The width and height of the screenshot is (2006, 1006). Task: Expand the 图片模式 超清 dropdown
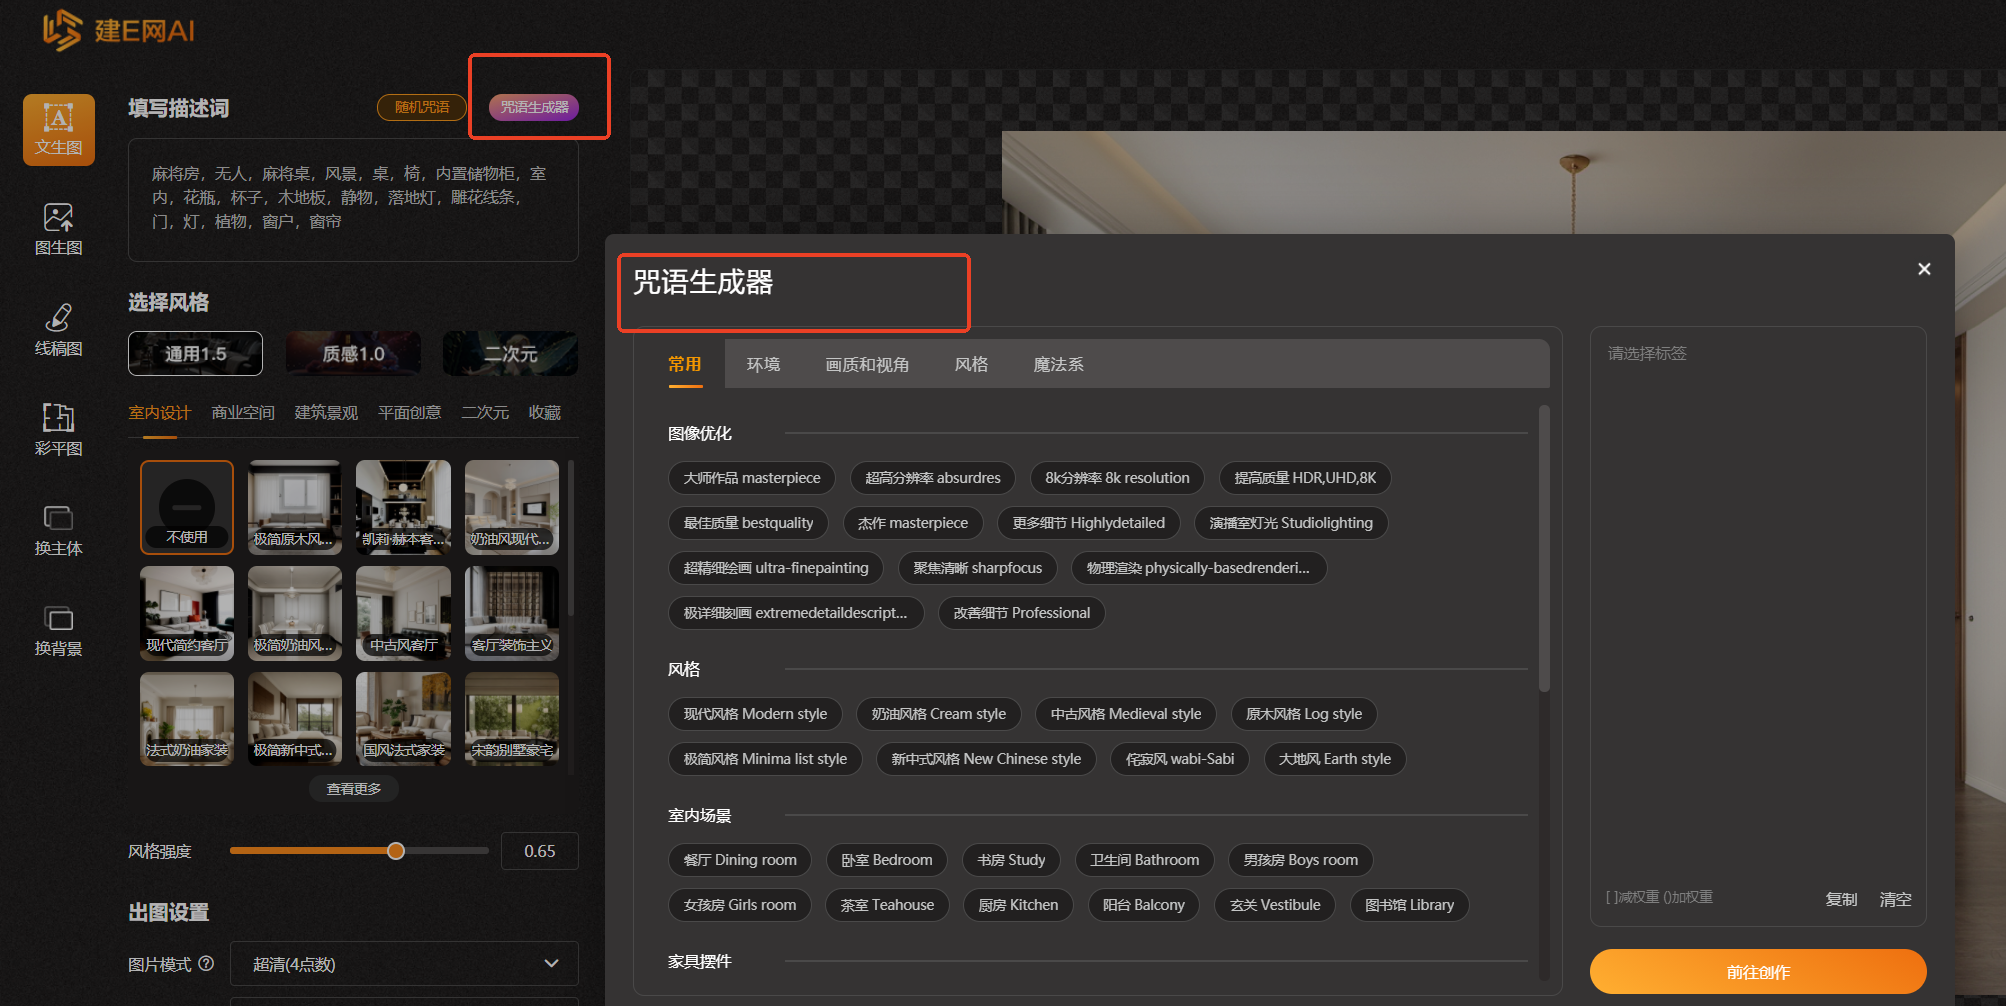point(404,964)
